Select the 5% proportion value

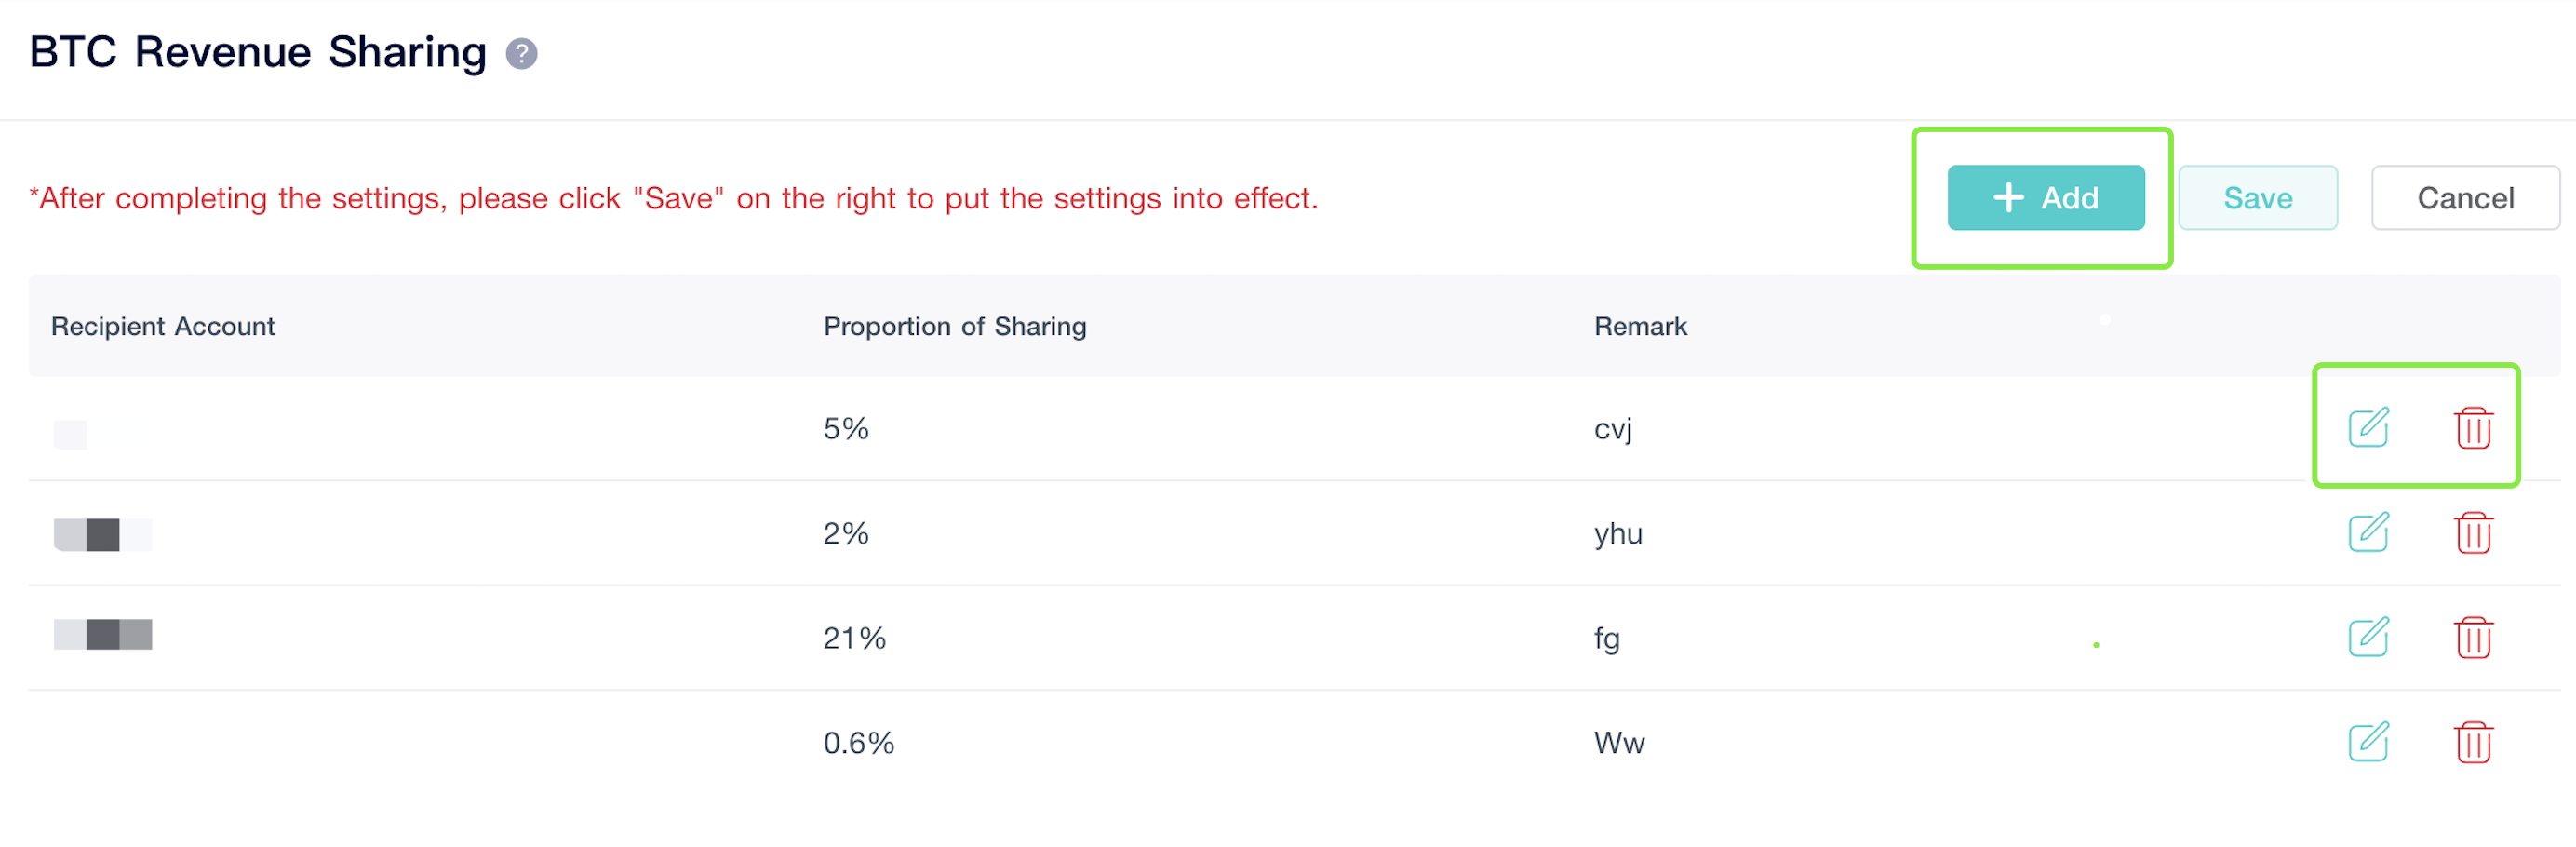[x=845, y=429]
